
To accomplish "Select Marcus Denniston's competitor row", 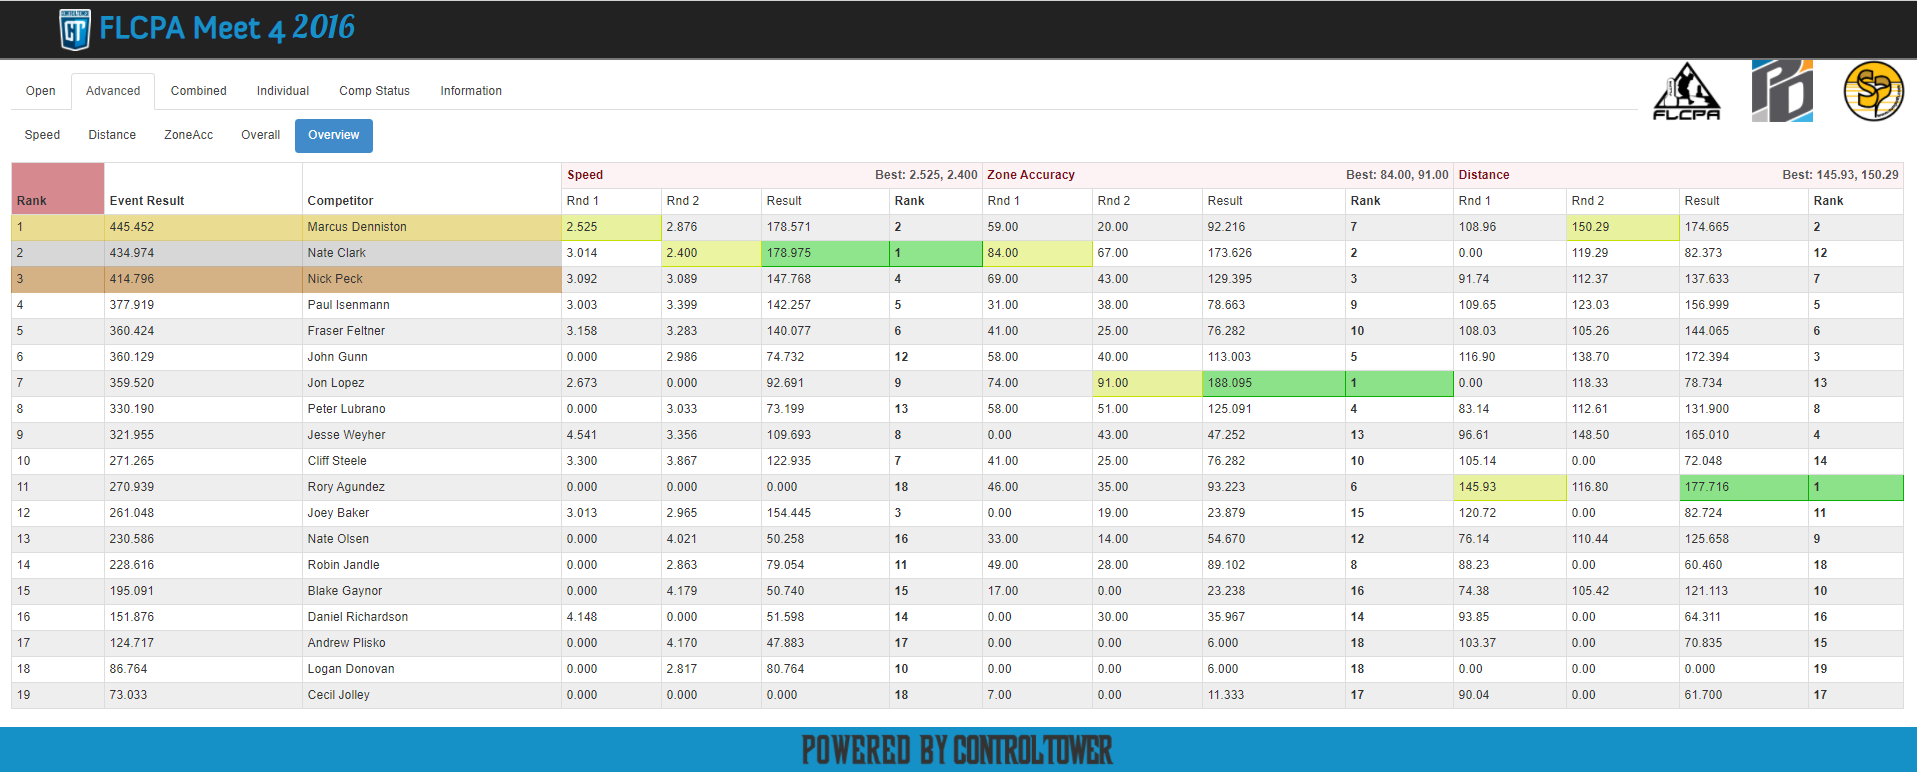I will click(x=357, y=227).
